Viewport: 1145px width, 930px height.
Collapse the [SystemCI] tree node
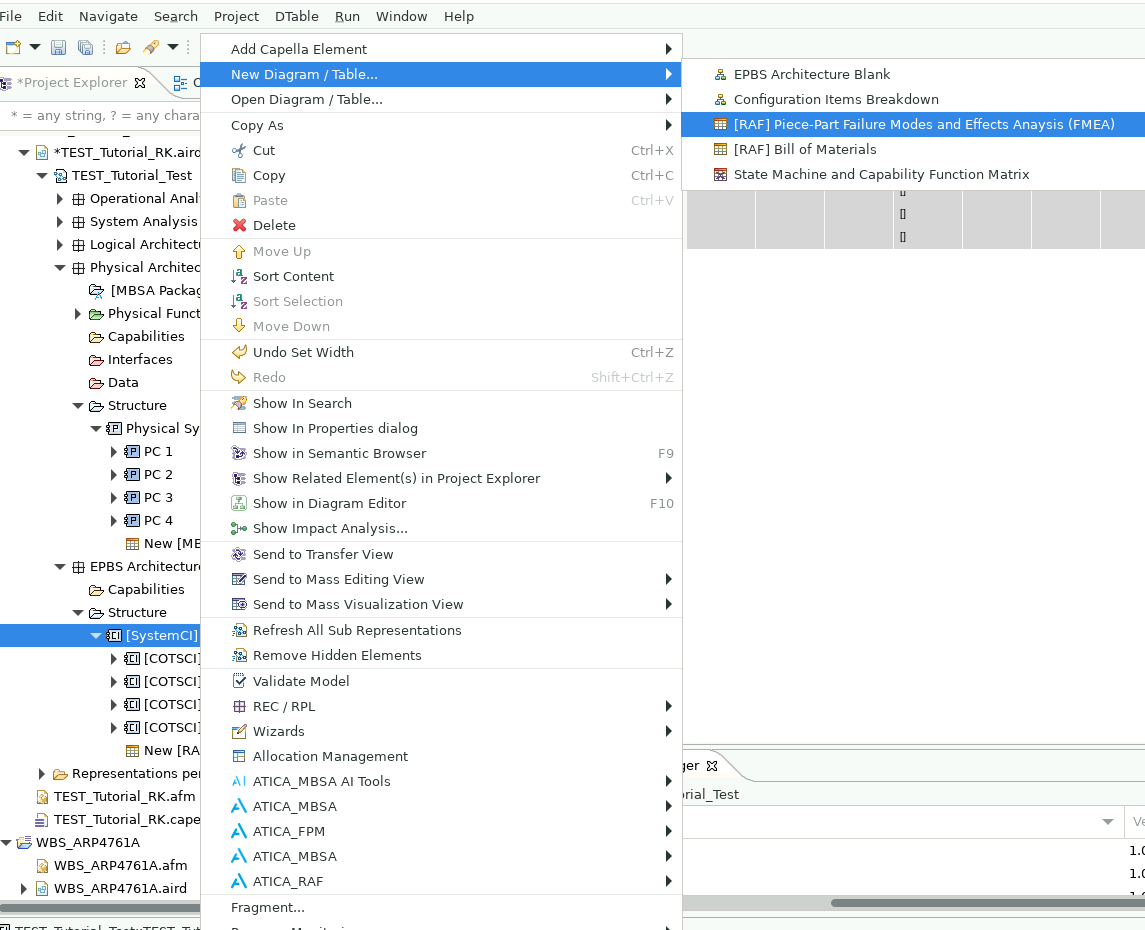coord(96,636)
